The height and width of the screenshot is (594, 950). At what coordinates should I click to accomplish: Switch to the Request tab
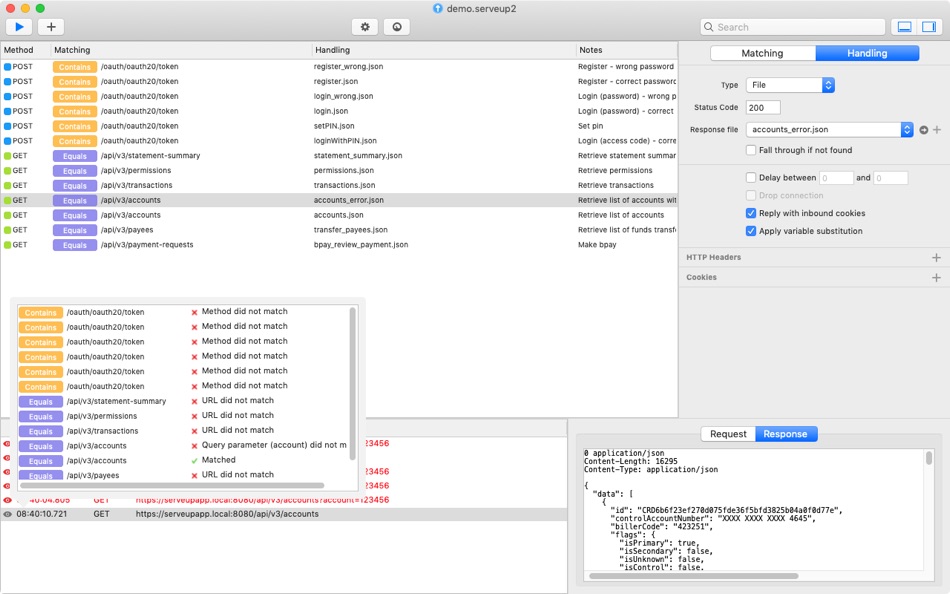(728, 434)
